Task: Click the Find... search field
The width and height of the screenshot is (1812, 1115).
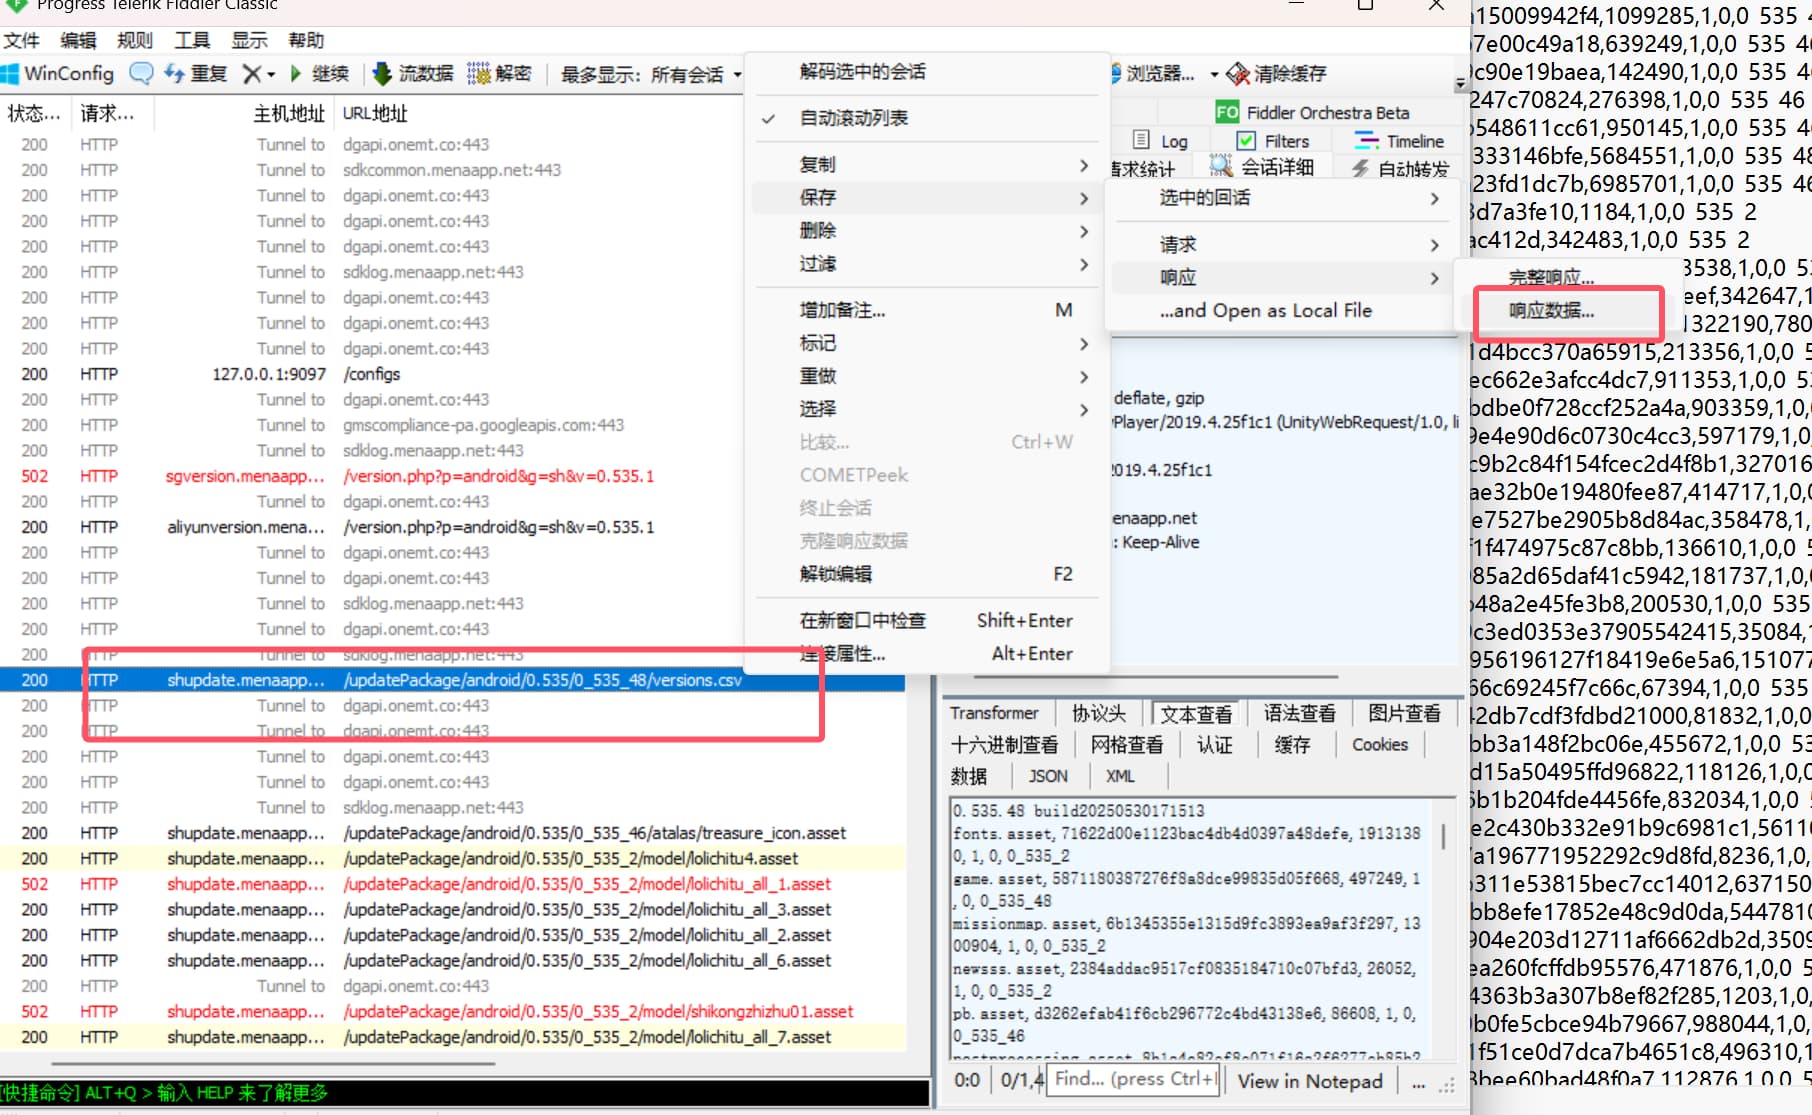Action: 1132,1080
